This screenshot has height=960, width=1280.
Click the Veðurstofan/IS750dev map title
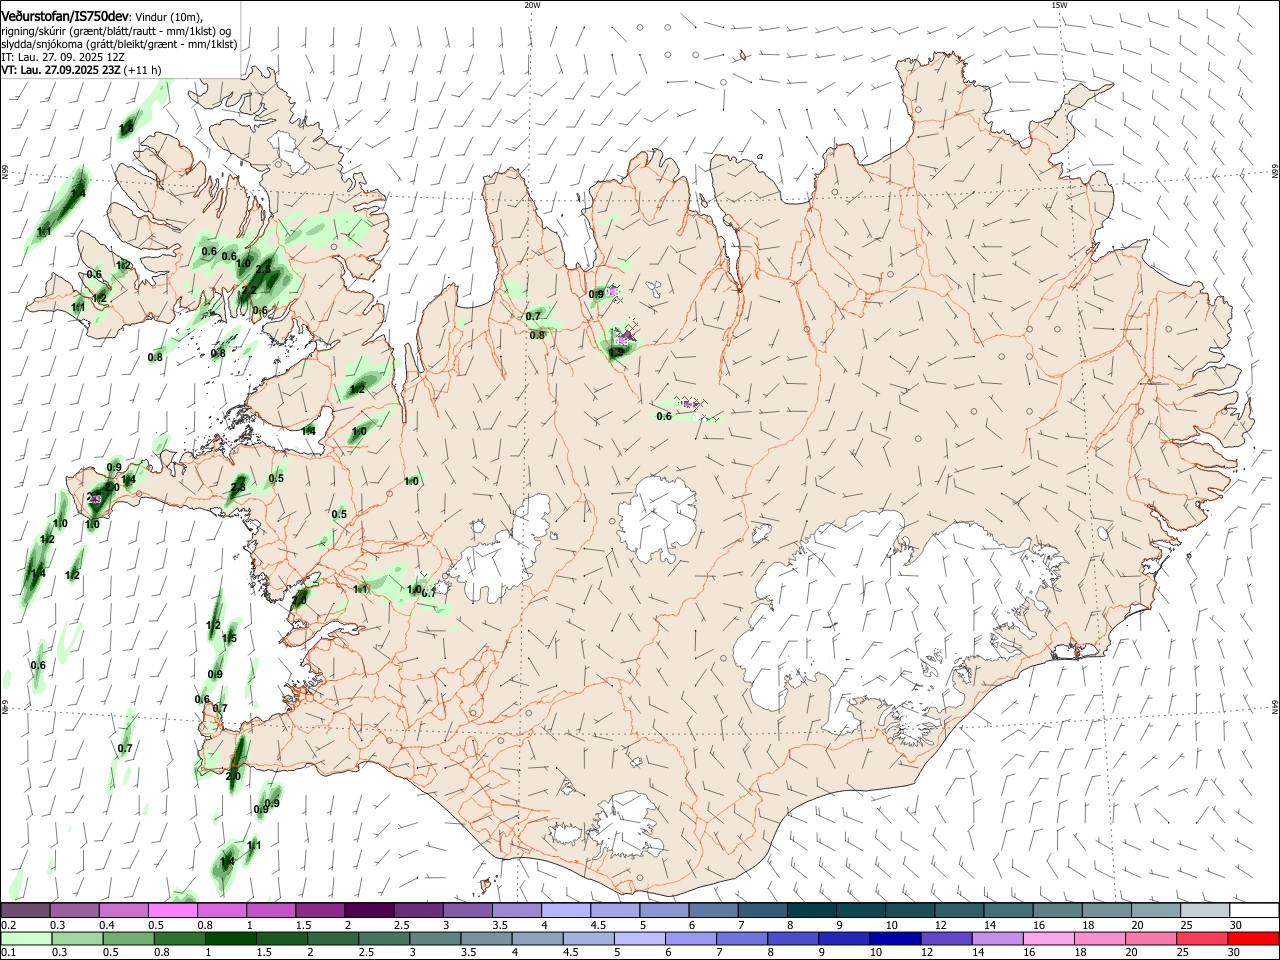click(x=65, y=16)
